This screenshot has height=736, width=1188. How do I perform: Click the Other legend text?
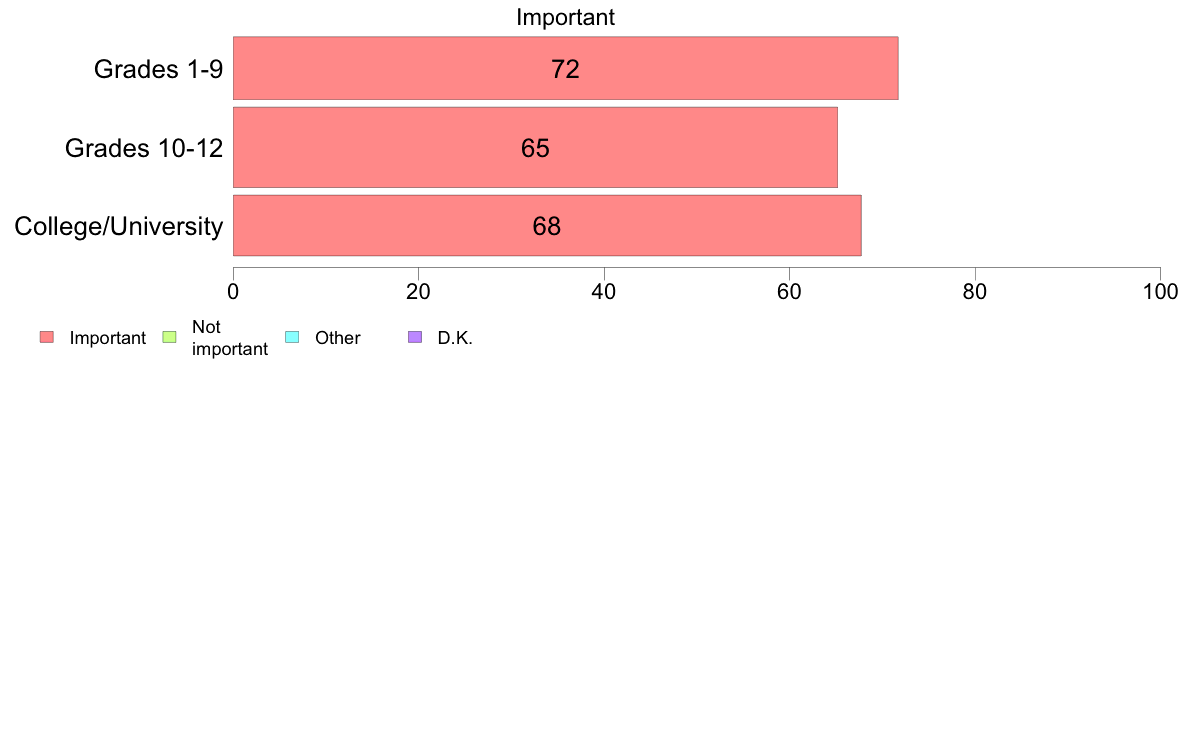pos(337,338)
